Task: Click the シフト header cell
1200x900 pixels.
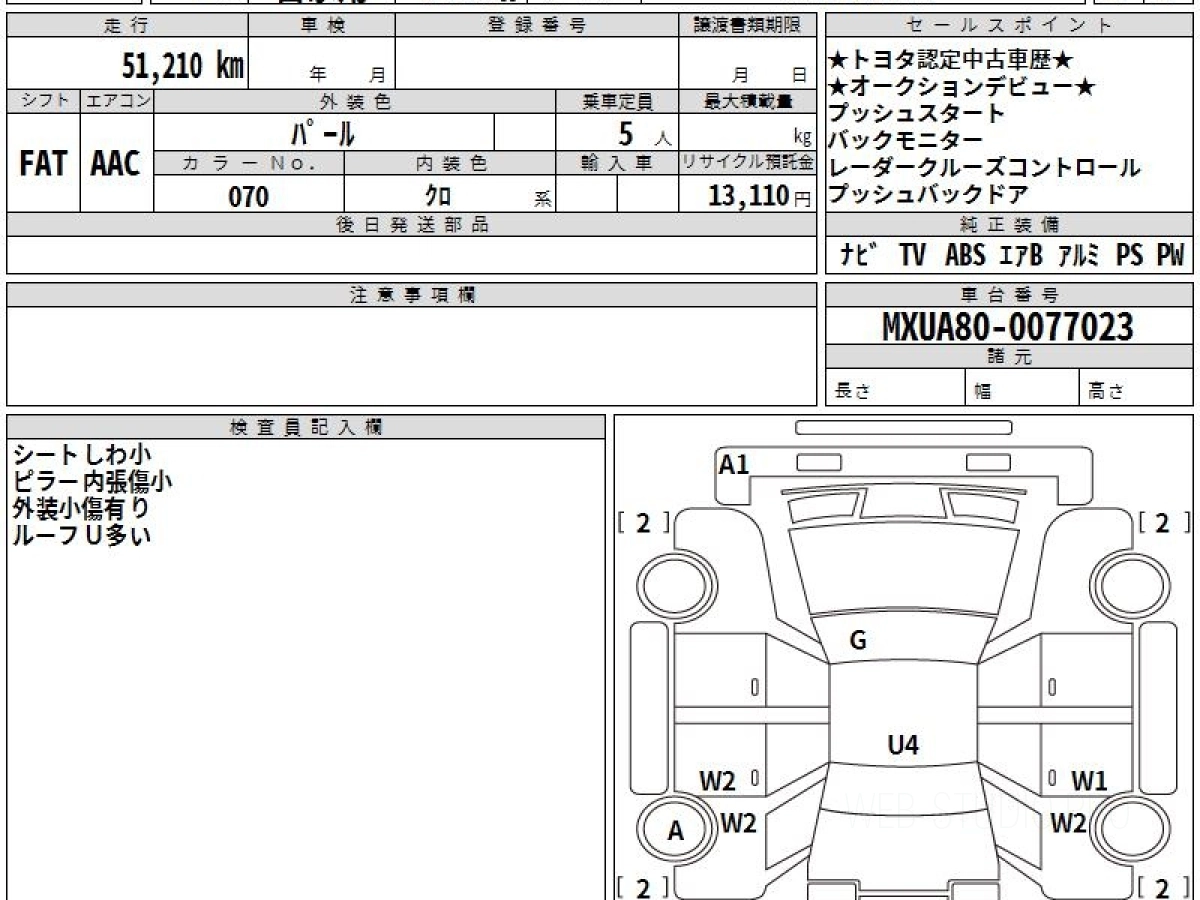Action: [x=44, y=101]
